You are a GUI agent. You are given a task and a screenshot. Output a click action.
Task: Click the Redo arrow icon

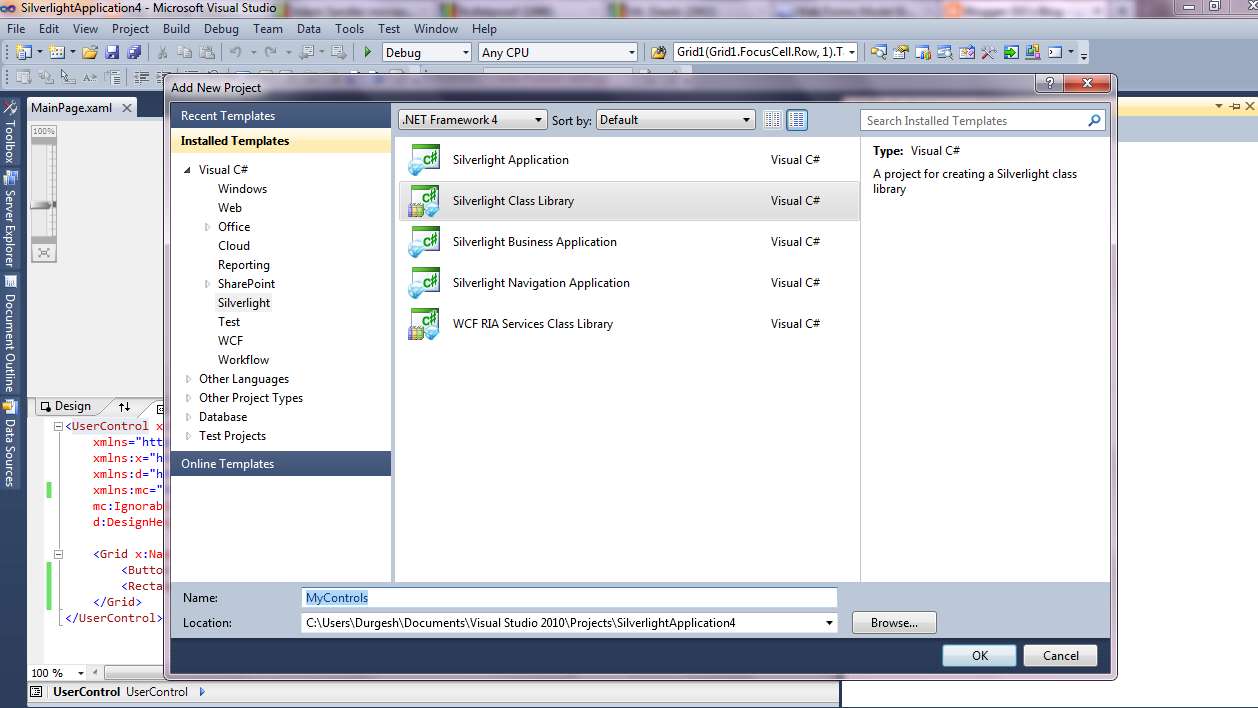point(270,52)
